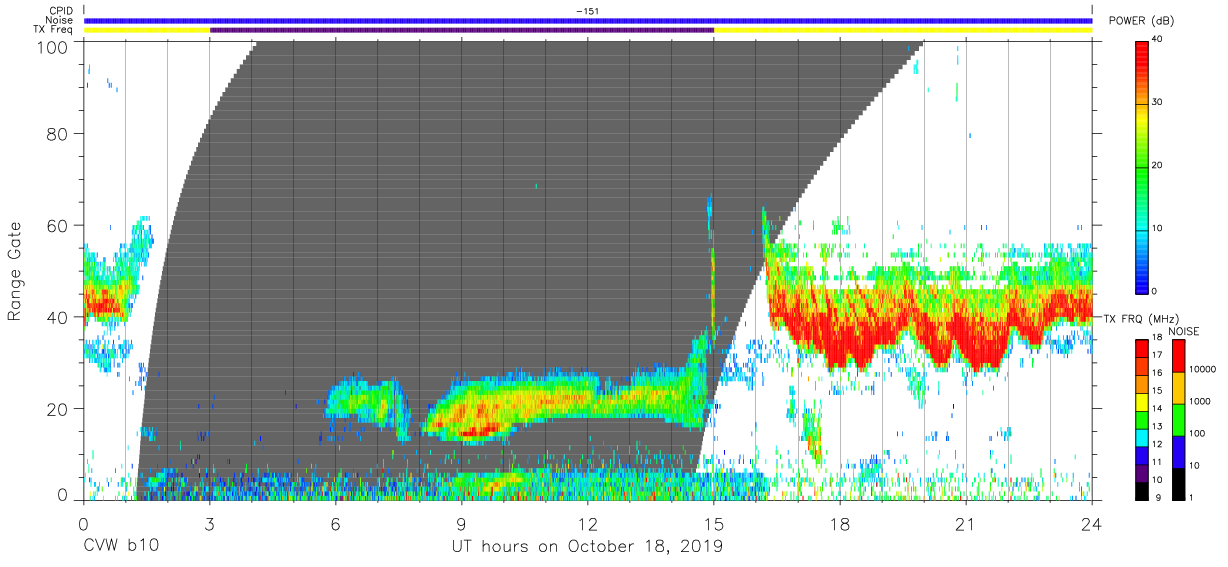
Task: Click the '10000' label in NOISE legend
Action: coord(1204,370)
